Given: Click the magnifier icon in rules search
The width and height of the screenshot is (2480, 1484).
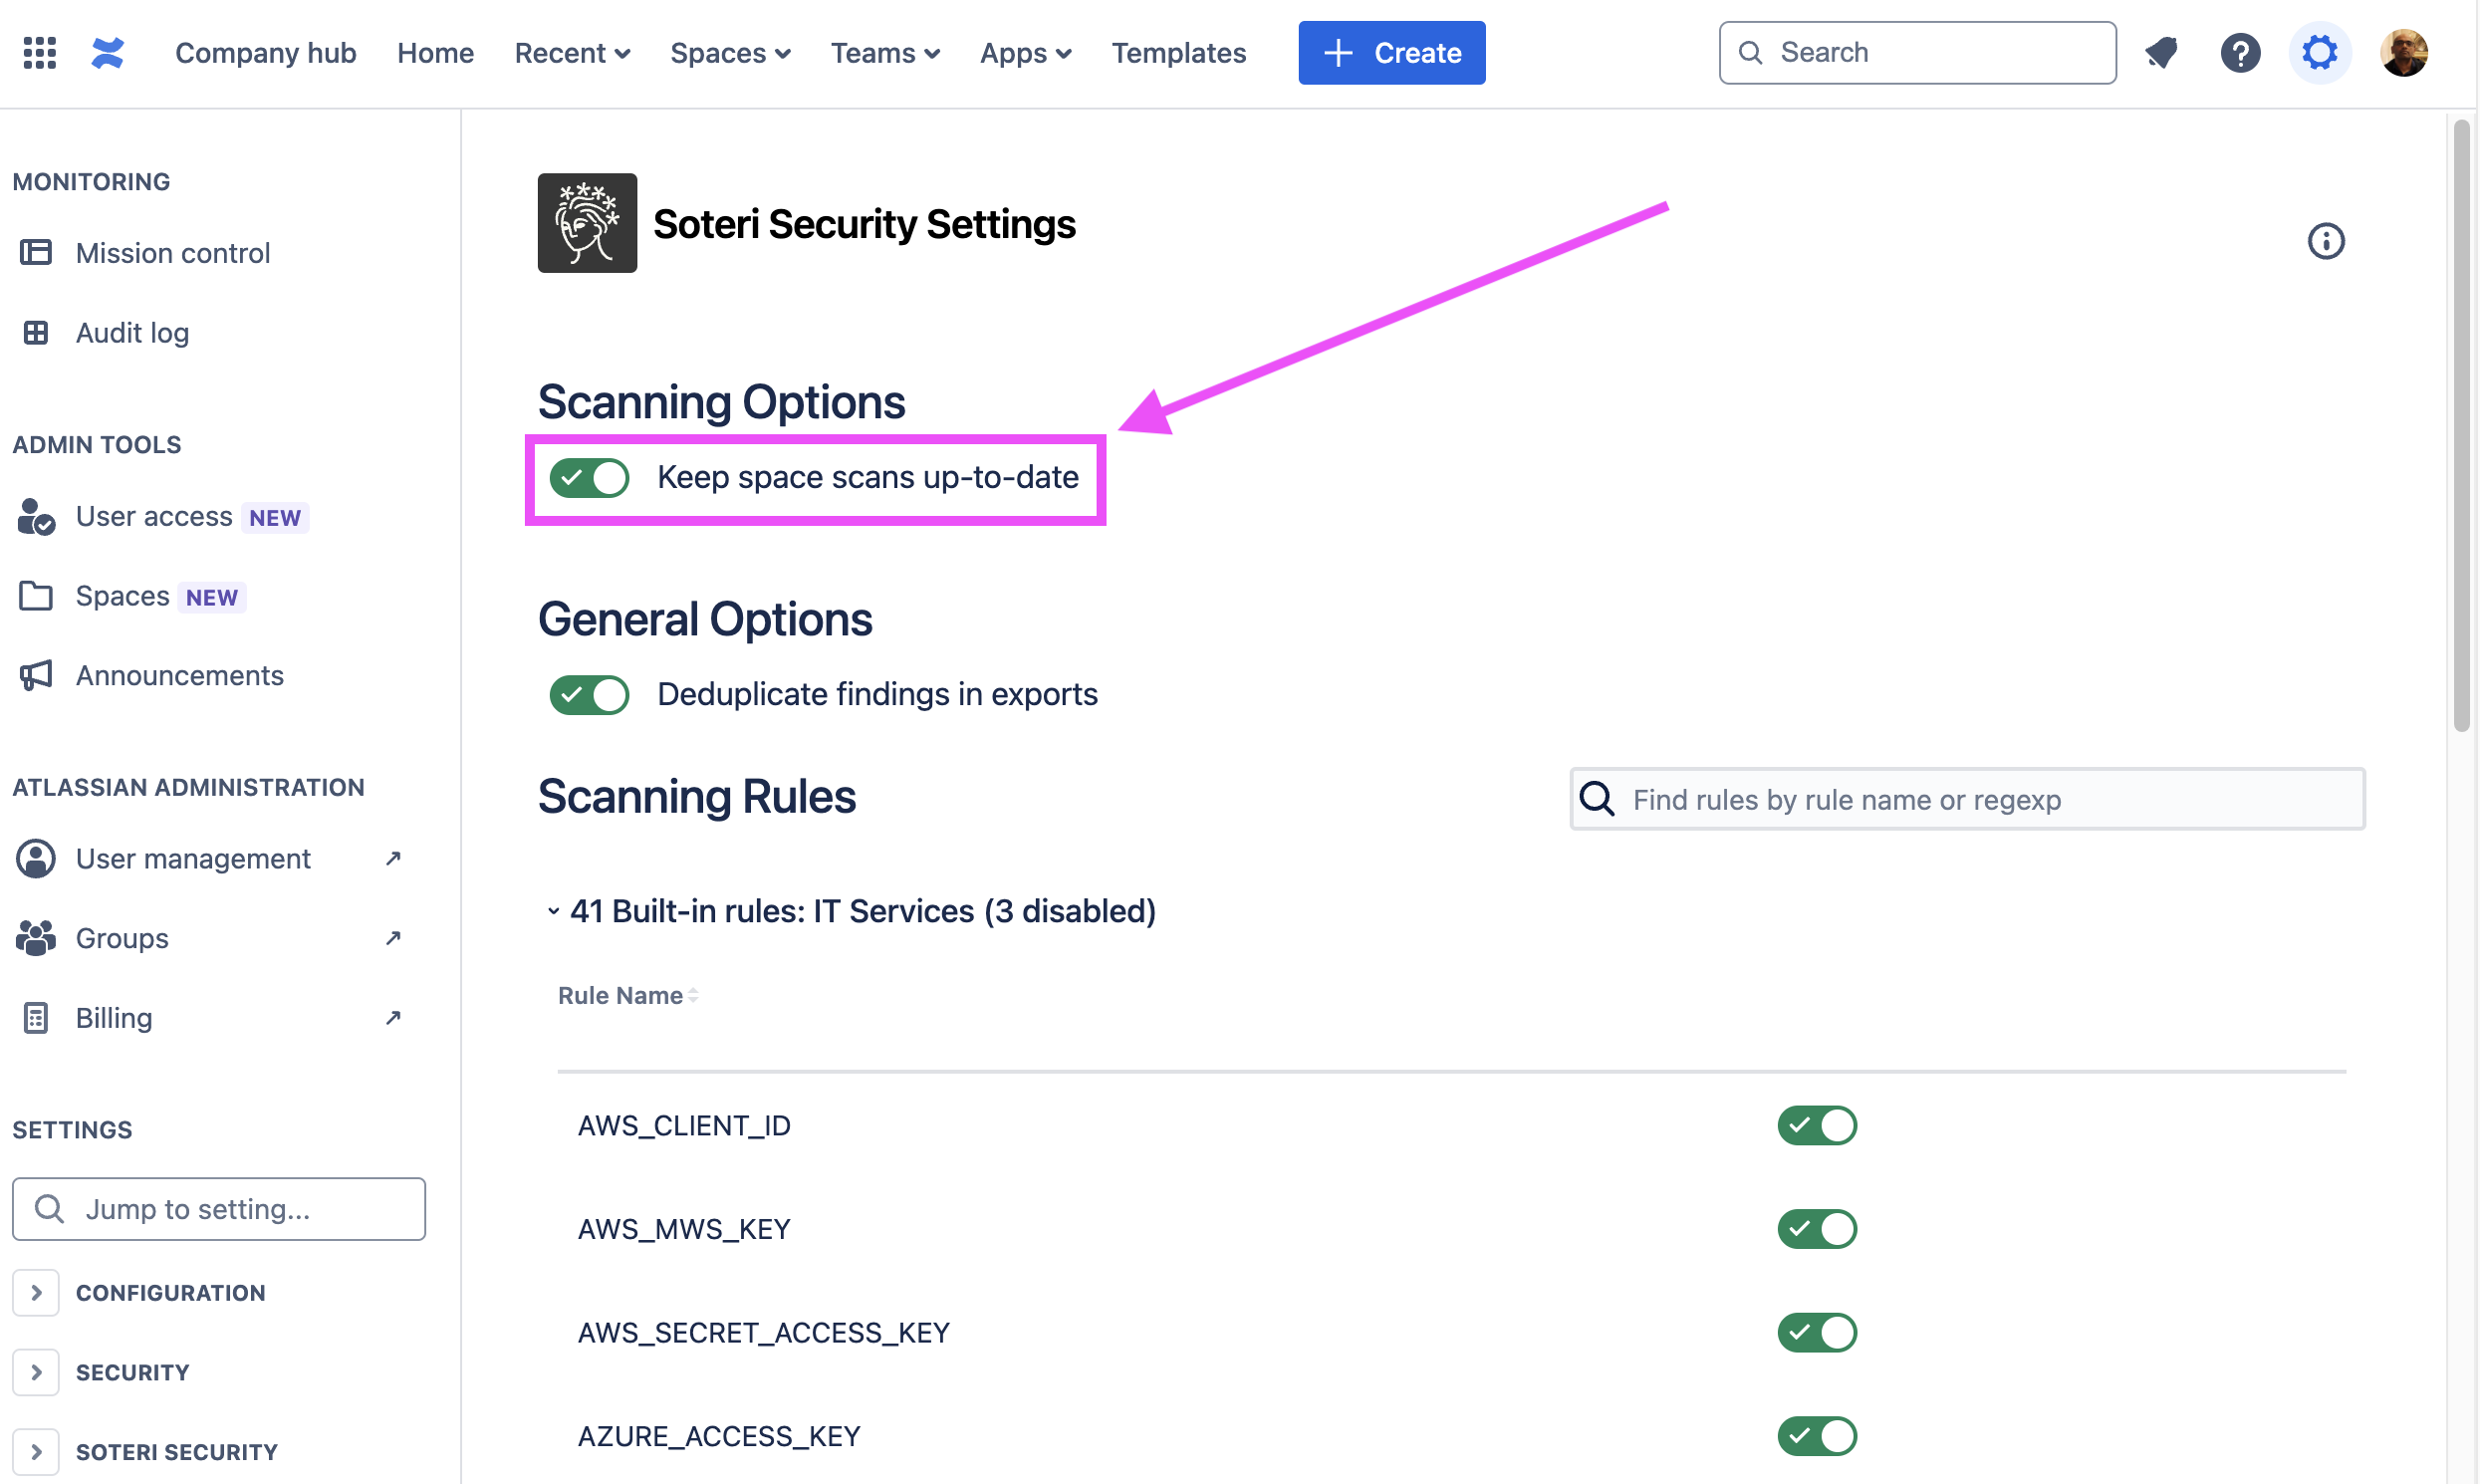Looking at the screenshot, I should tap(1597, 799).
